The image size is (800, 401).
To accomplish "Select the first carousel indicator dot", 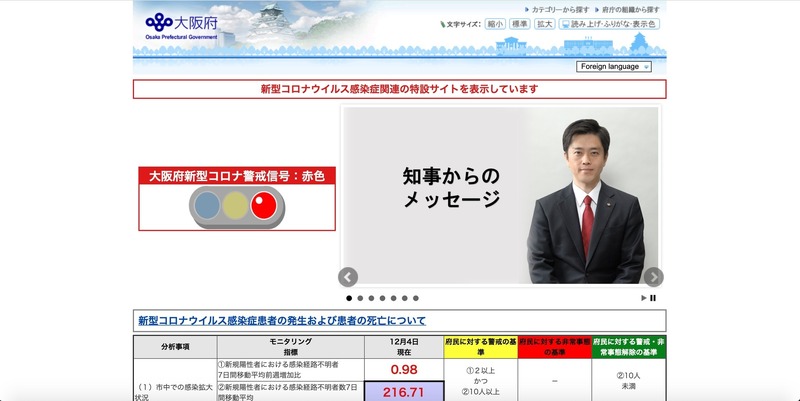I will tap(349, 298).
